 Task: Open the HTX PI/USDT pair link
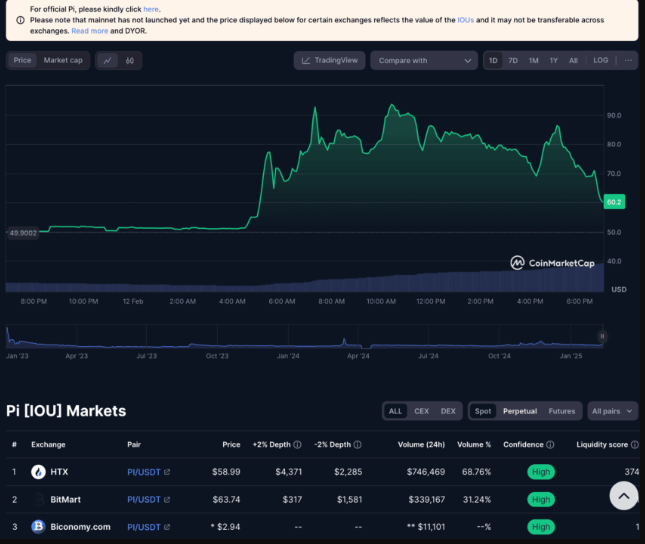tap(144, 472)
